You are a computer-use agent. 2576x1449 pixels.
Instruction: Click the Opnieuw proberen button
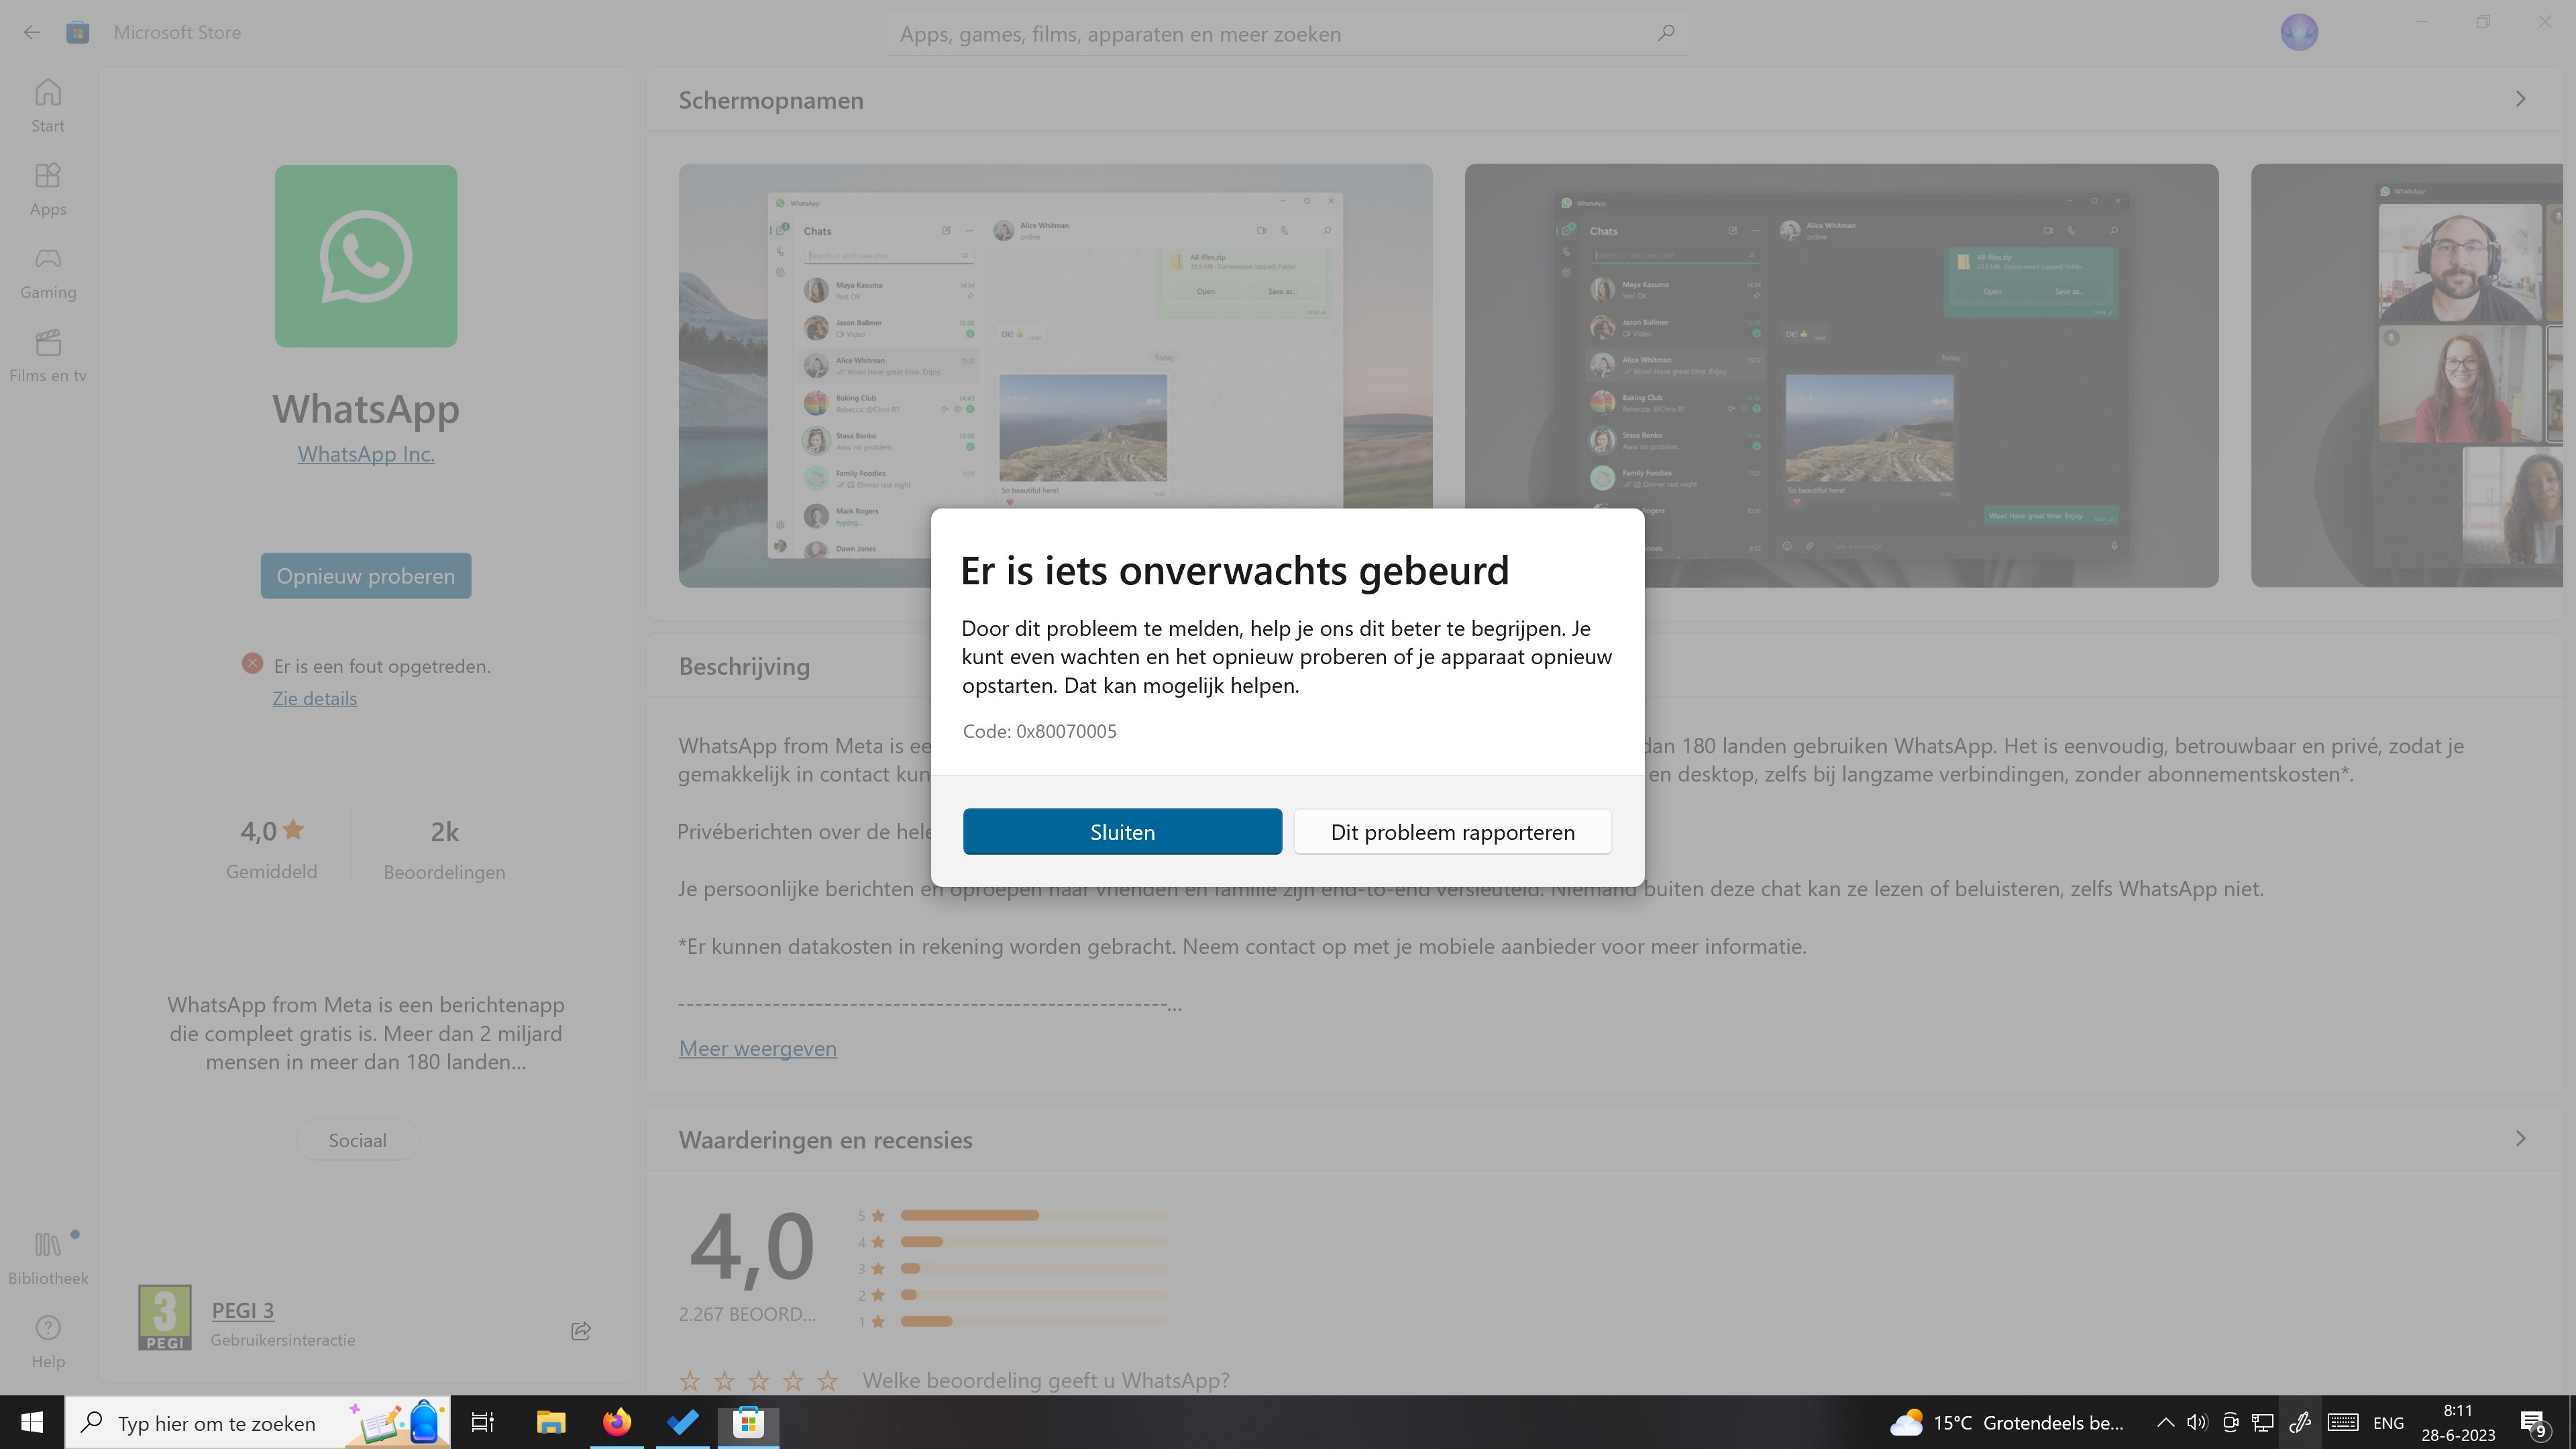pyautogui.click(x=366, y=576)
